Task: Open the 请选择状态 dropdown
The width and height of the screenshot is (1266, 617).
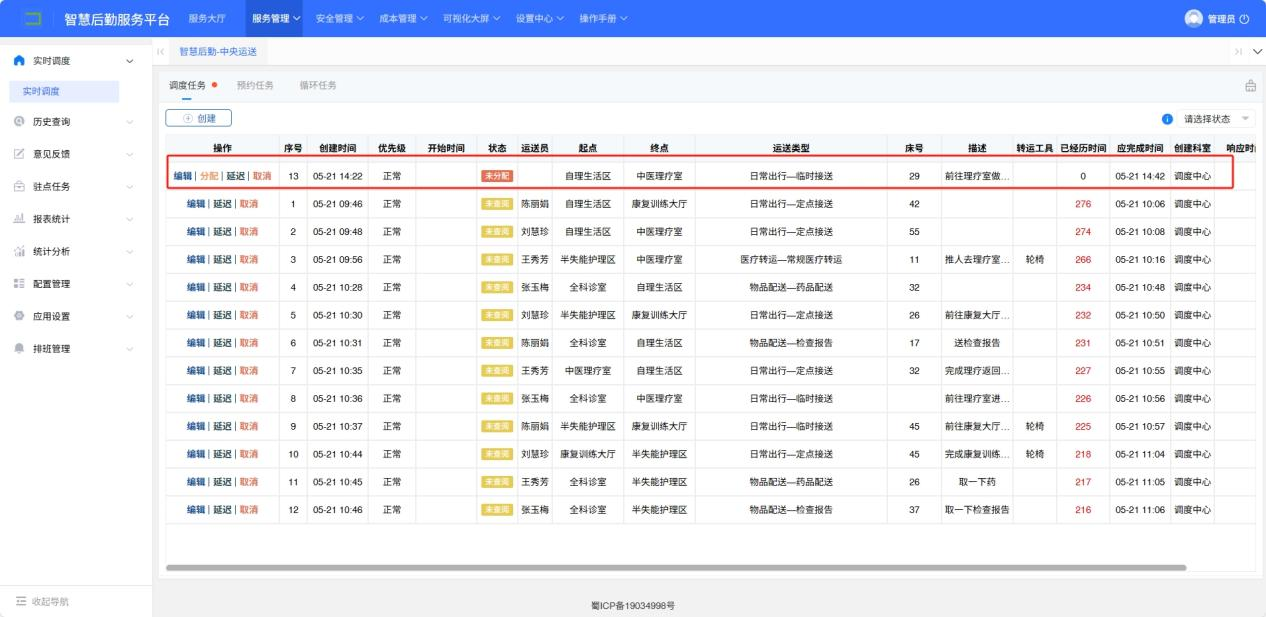Action: (1217, 119)
